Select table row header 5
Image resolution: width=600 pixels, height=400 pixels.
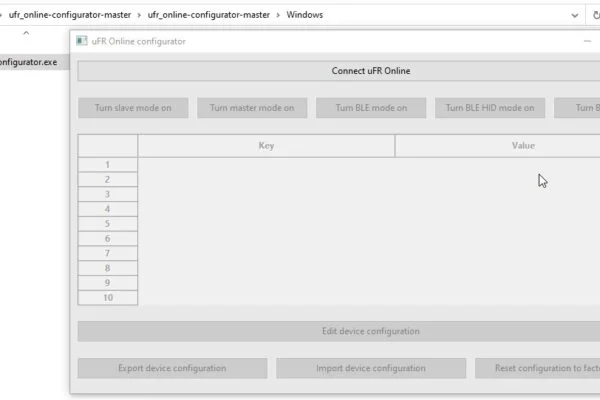[108, 224]
